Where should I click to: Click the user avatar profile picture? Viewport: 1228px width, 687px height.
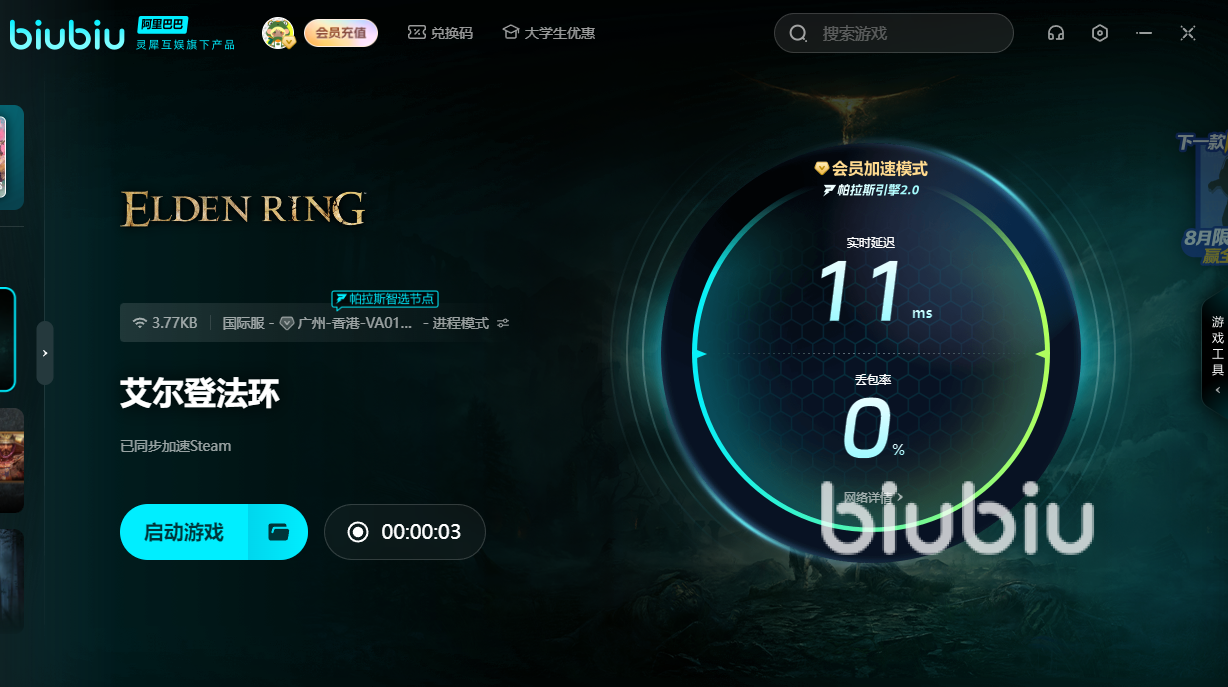coord(278,33)
